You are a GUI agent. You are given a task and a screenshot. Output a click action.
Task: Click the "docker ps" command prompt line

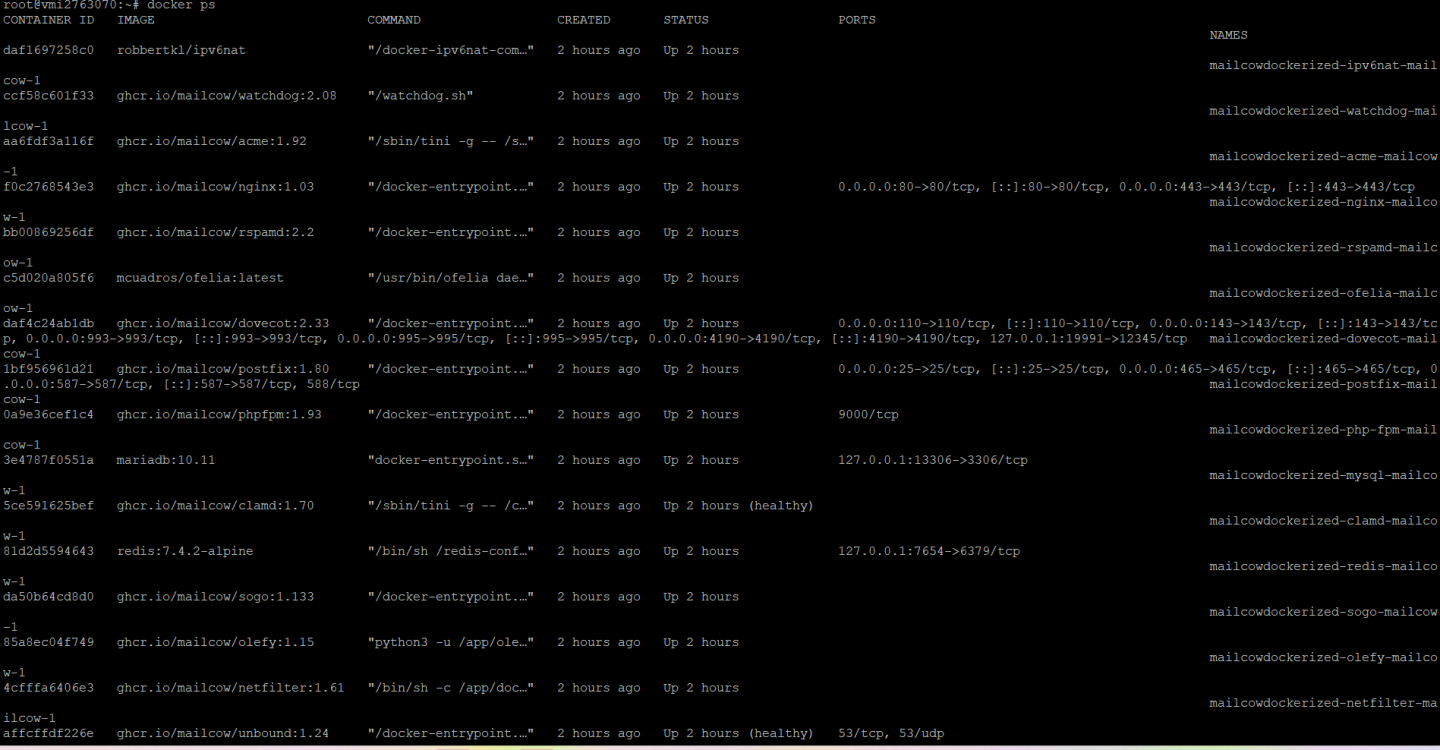click(108, 5)
